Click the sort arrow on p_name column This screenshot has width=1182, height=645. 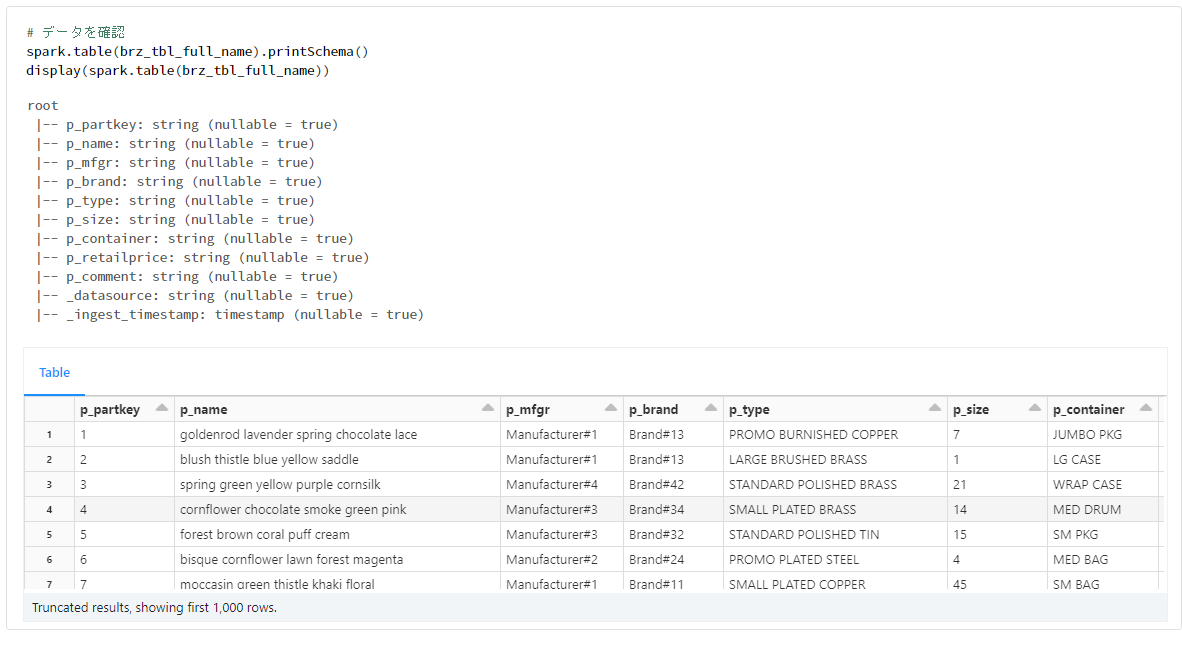489,407
